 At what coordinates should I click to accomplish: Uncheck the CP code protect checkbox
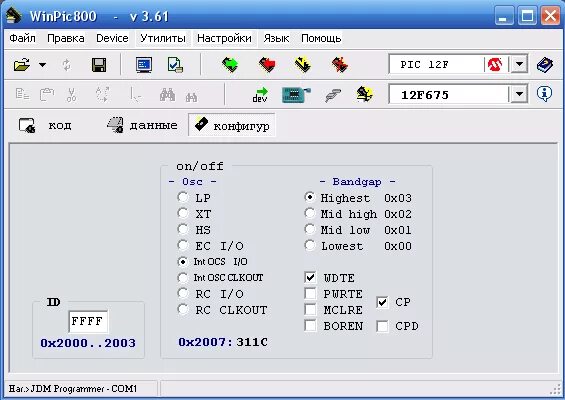pos(382,302)
